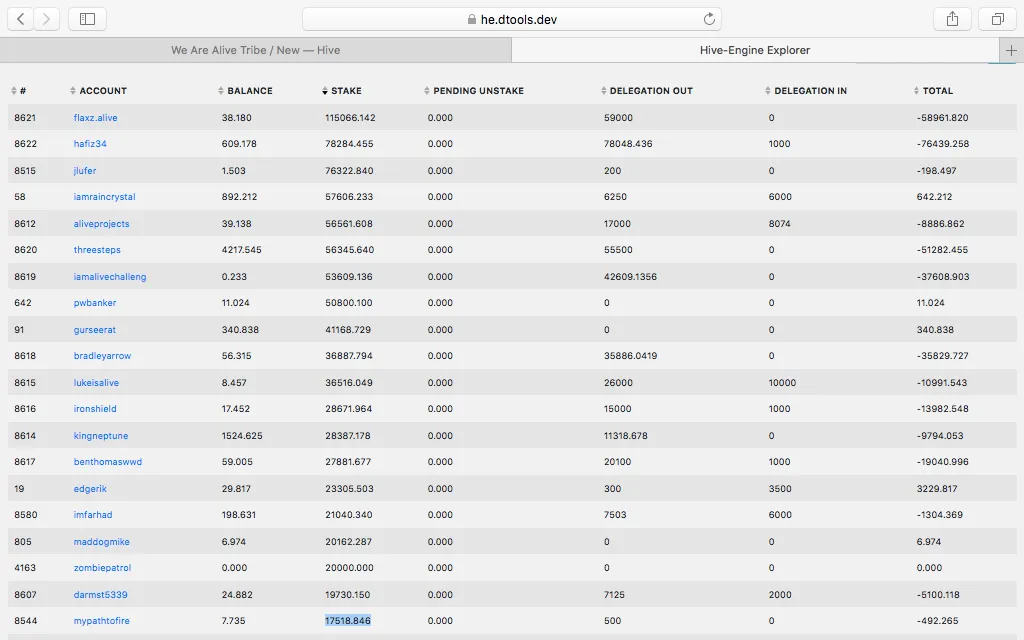The image size is (1024, 640).
Task: Open the Share sheet icon
Action: pyautogui.click(x=952, y=19)
